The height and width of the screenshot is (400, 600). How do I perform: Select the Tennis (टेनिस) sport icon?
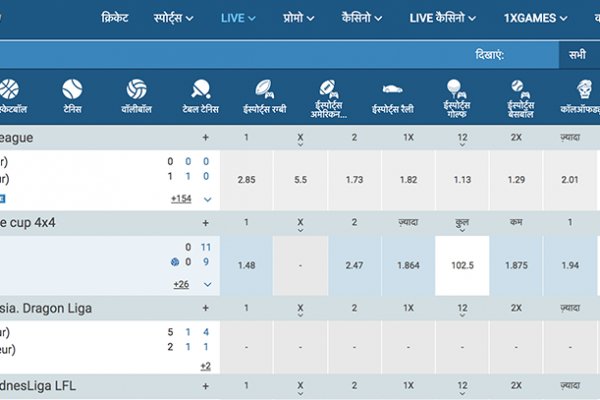point(72,90)
